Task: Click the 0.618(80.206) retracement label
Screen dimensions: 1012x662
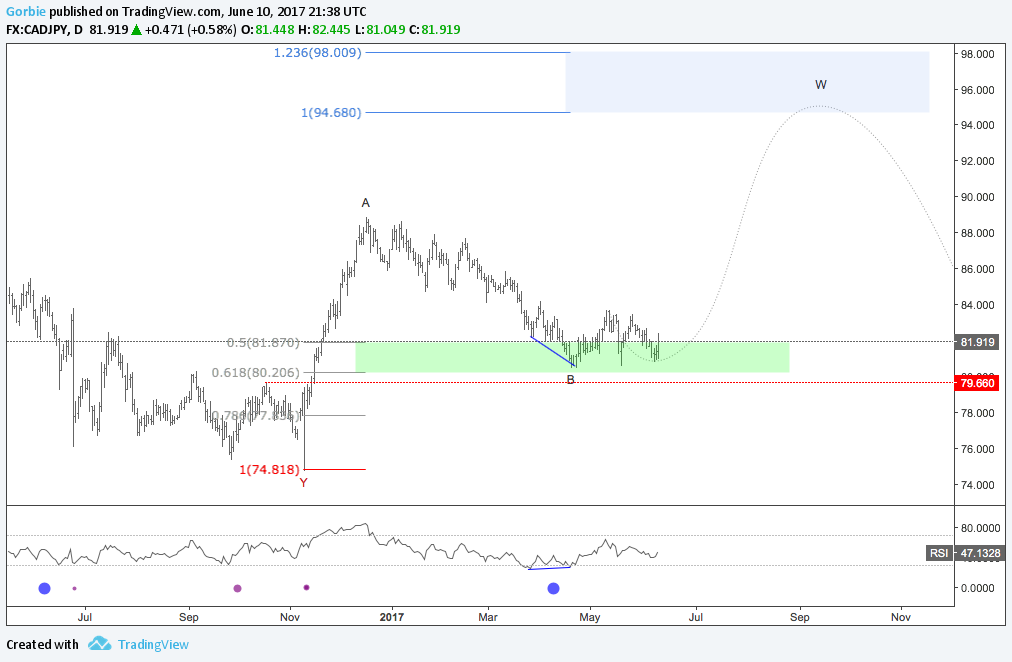Action: coord(256,373)
